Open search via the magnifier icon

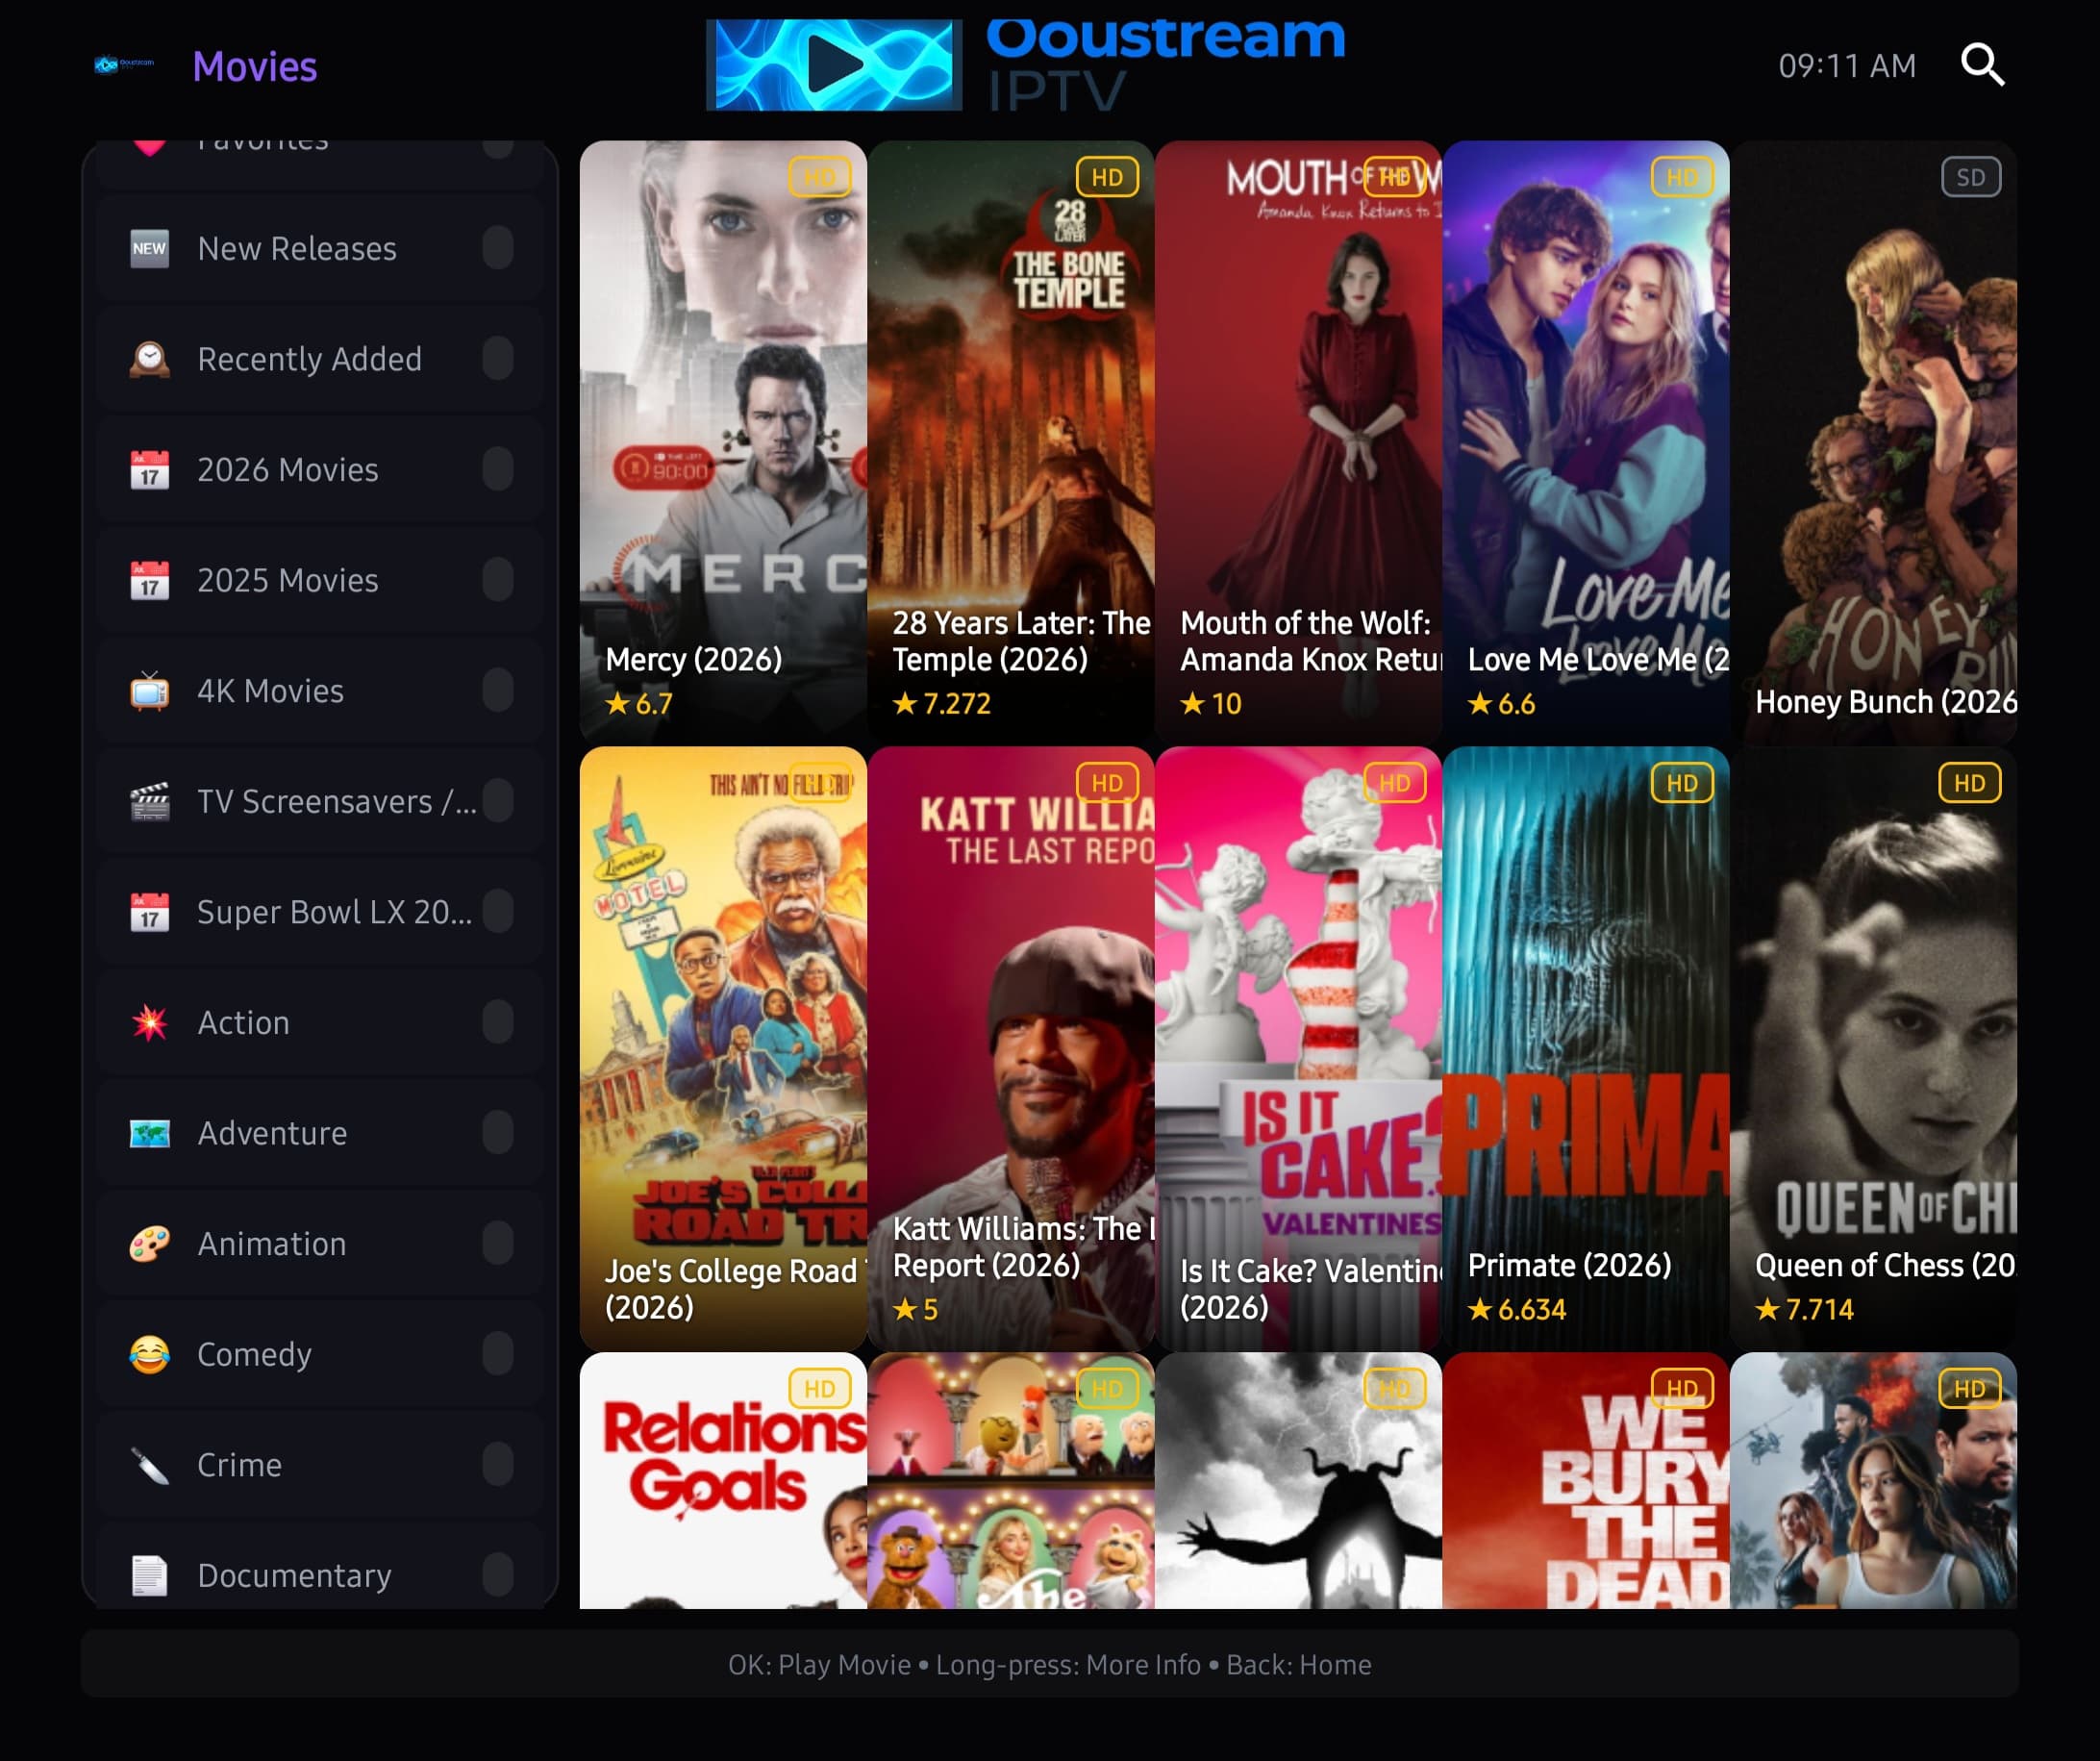pos(1983,65)
